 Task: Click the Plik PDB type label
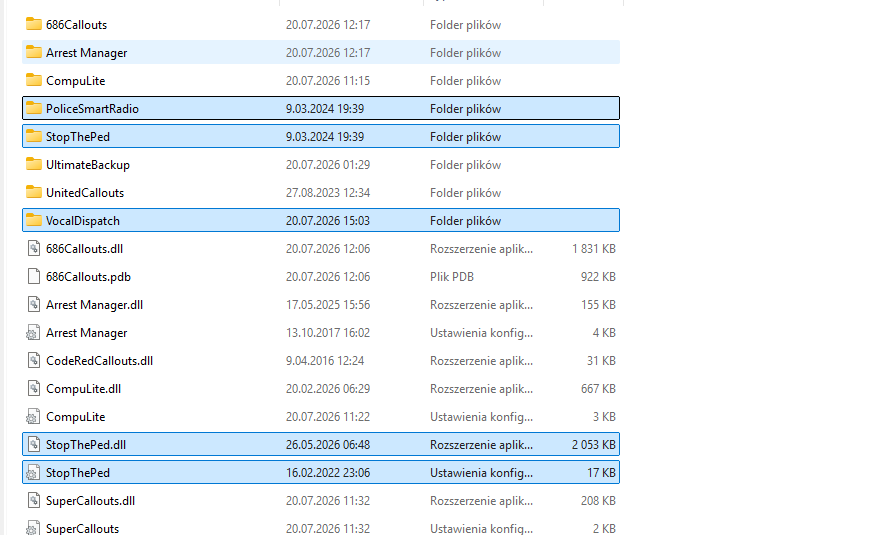point(451,277)
